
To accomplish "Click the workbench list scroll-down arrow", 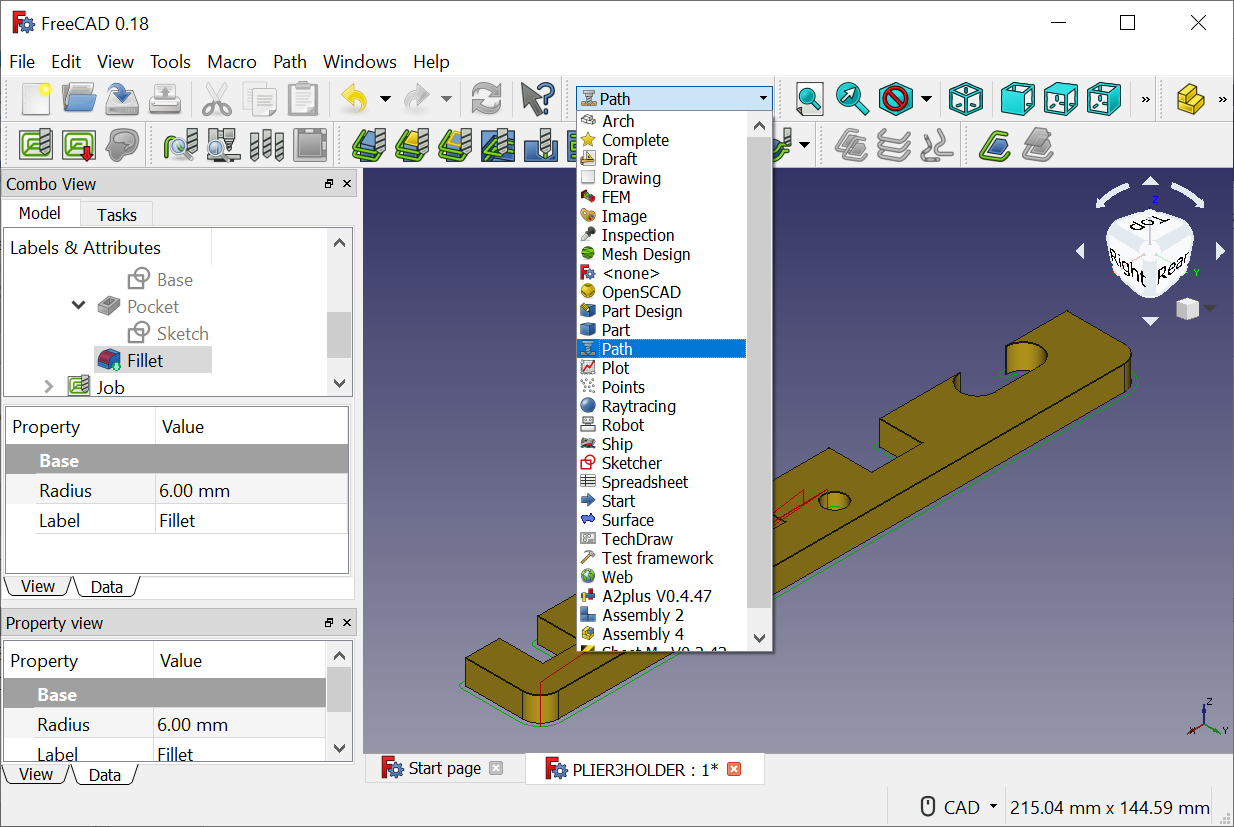I will click(x=759, y=638).
